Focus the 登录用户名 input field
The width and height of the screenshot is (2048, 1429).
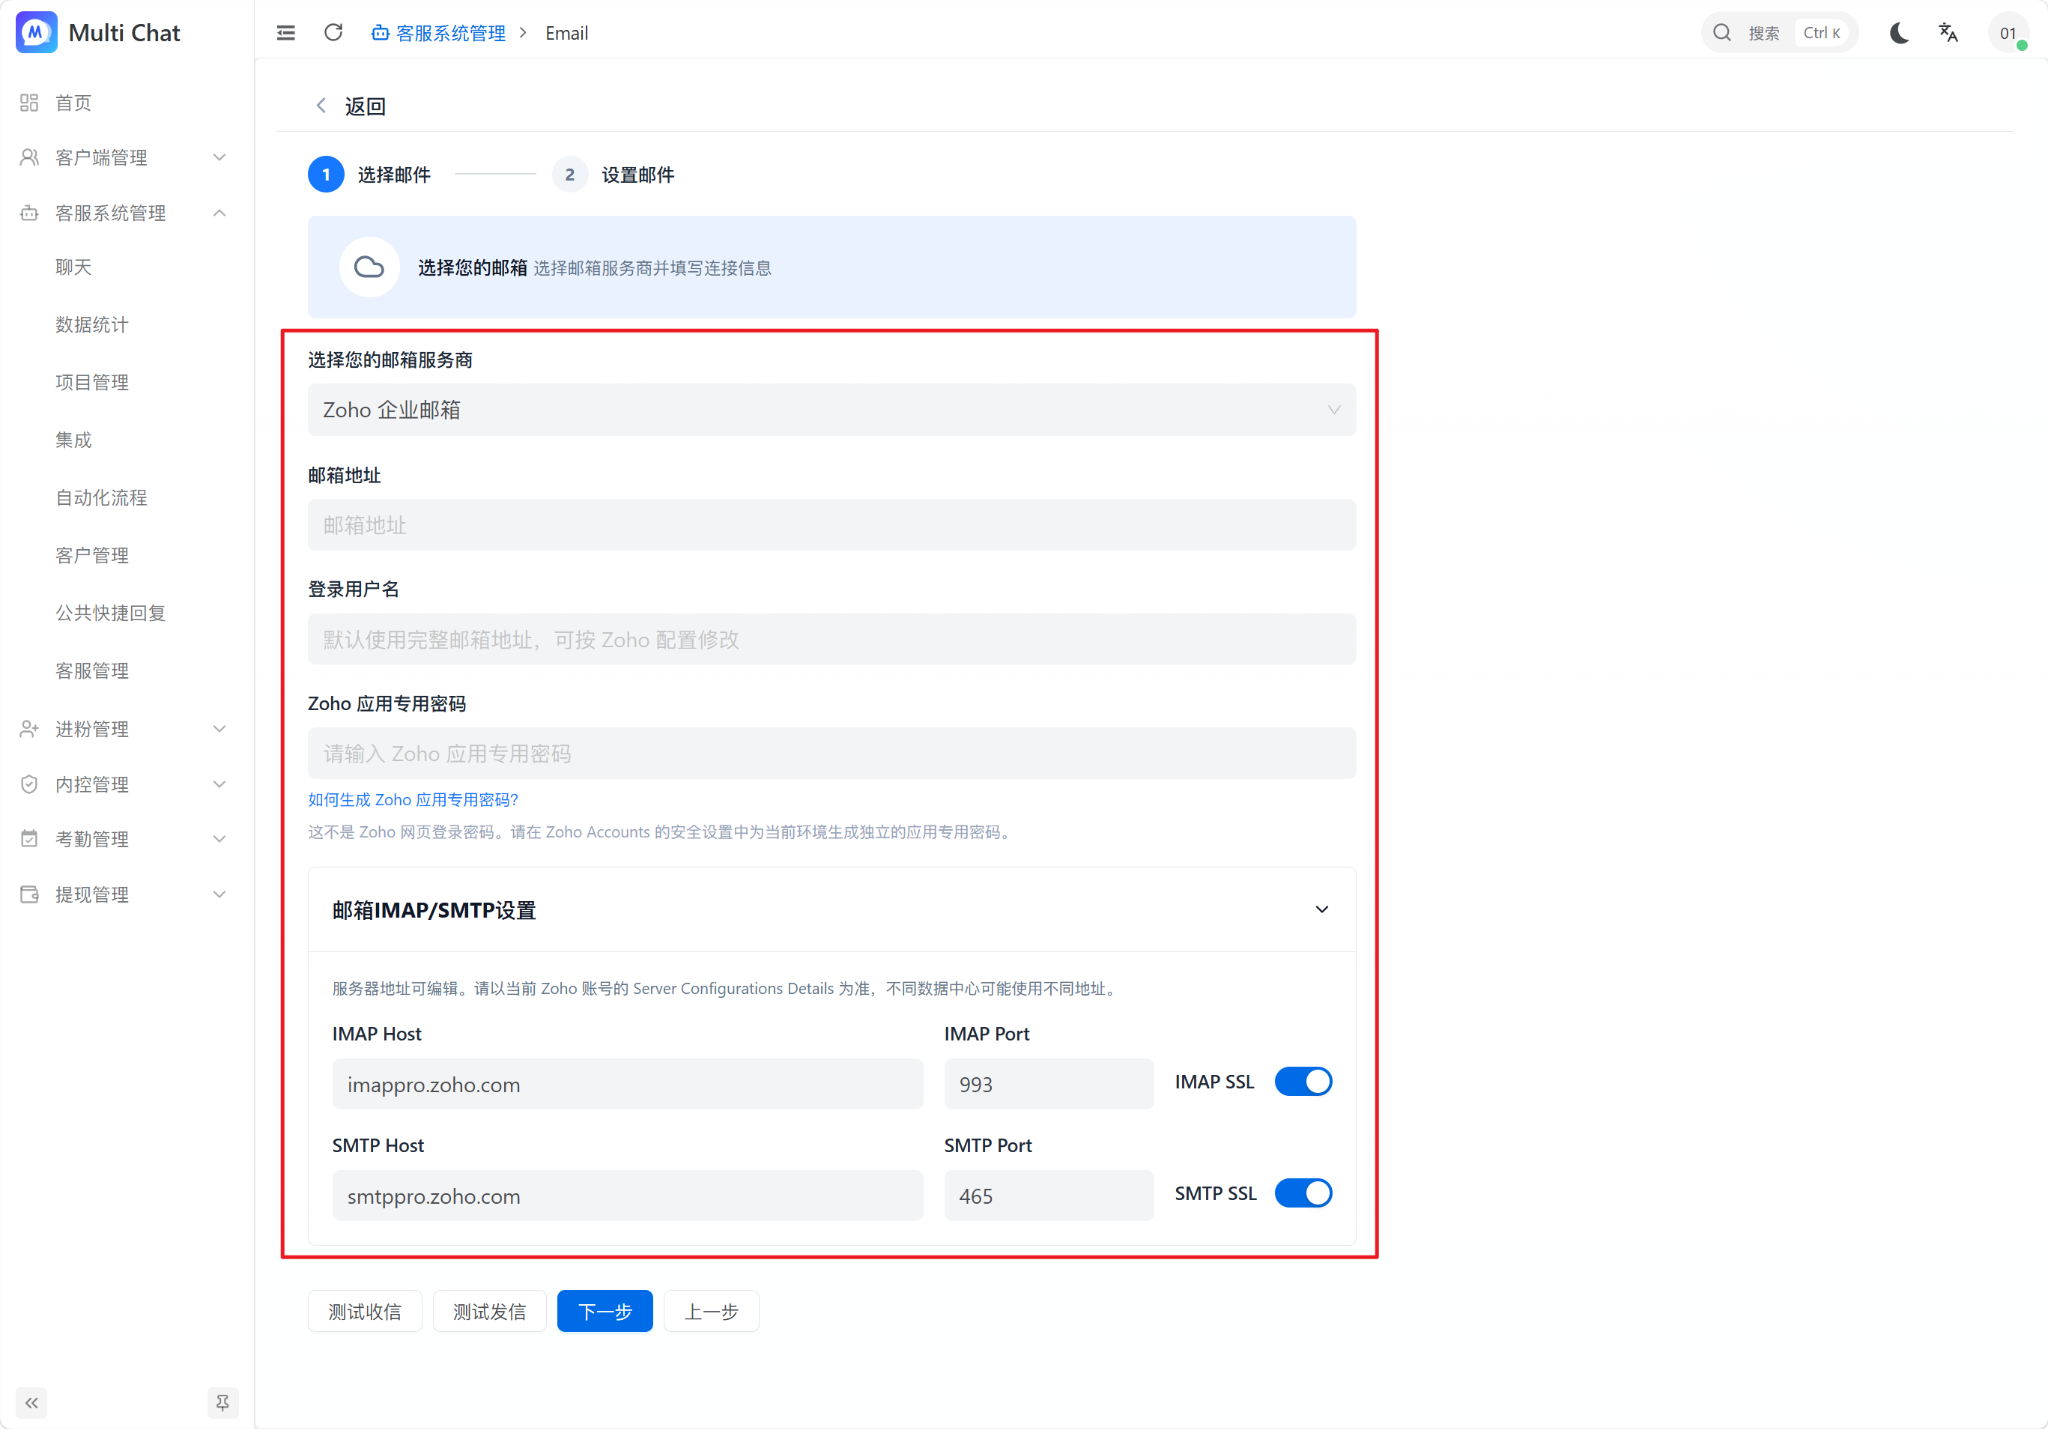click(832, 639)
